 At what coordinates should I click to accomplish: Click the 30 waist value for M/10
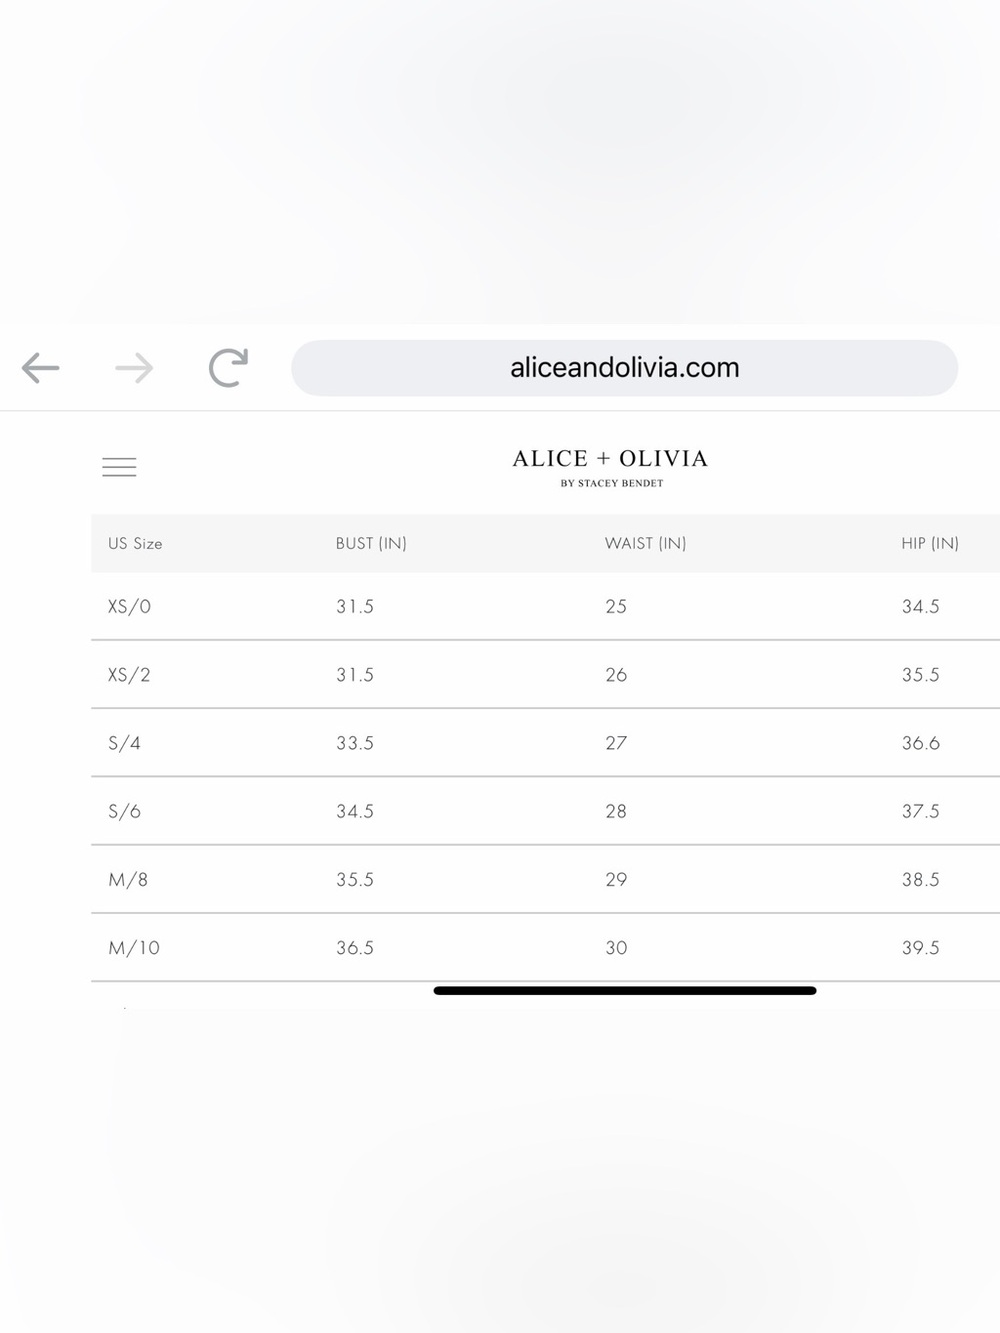(616, 947)
